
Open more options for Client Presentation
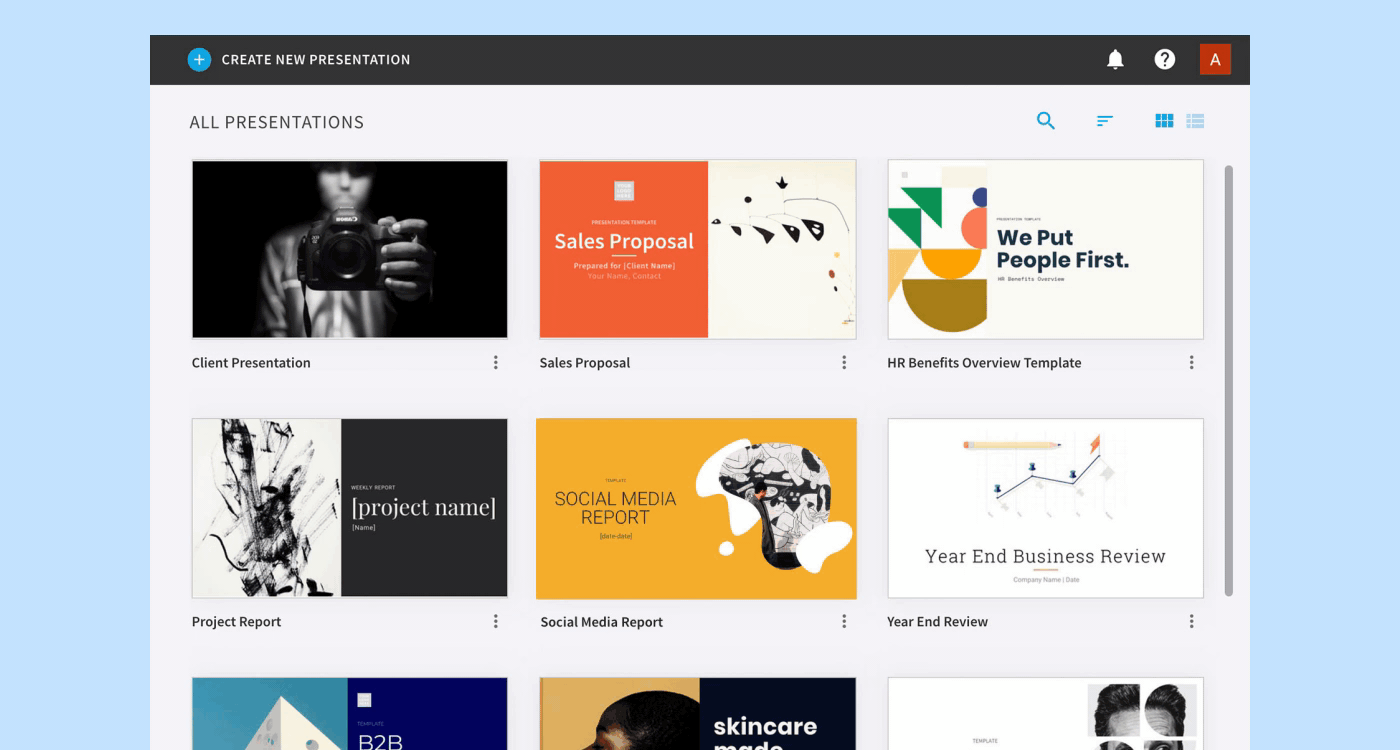pos(495,363)
